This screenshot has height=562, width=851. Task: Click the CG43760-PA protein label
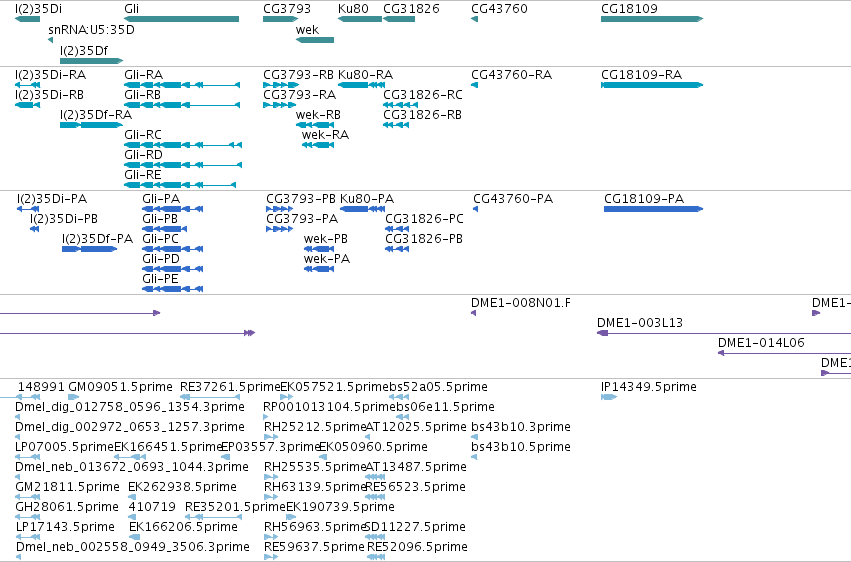coord(513,199)
